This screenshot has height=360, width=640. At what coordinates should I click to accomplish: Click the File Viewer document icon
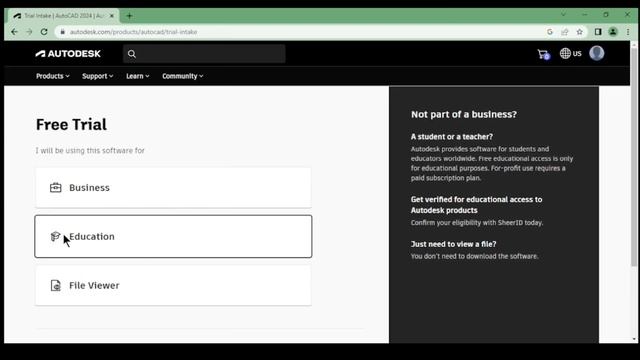56,285
